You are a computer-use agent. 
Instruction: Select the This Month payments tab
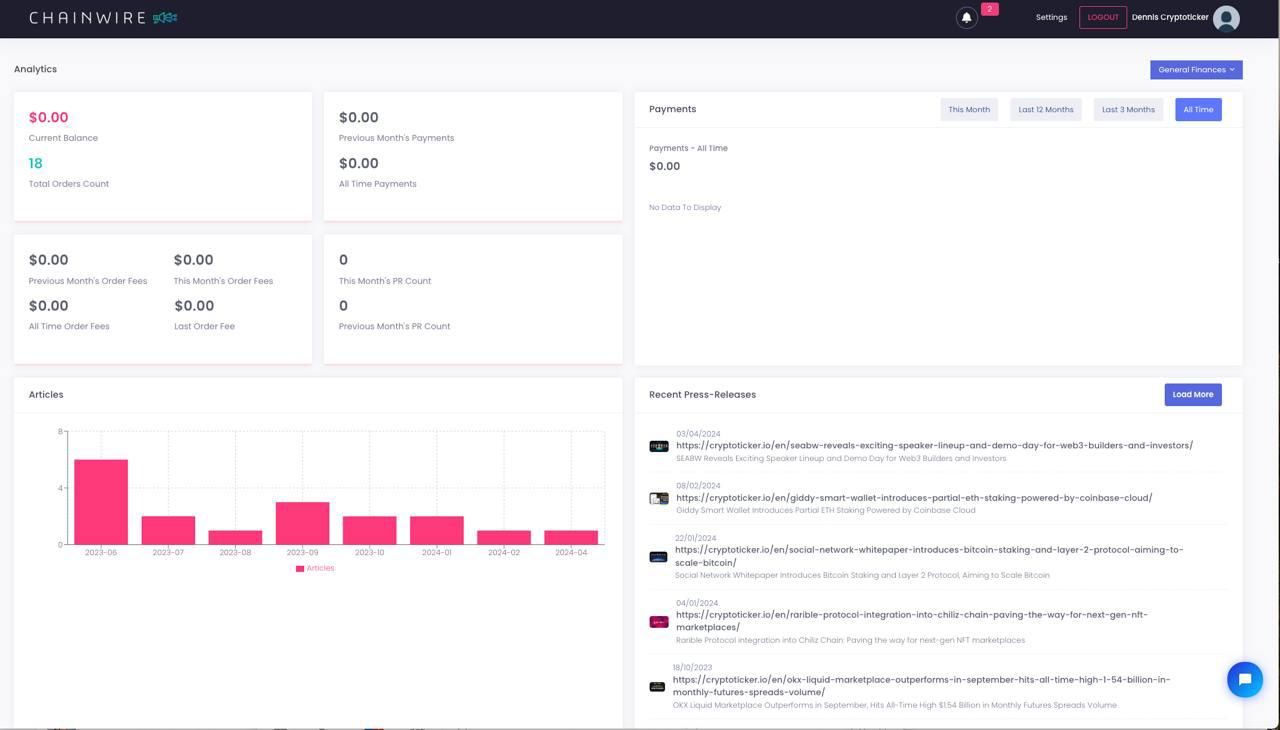pos(968,110)
